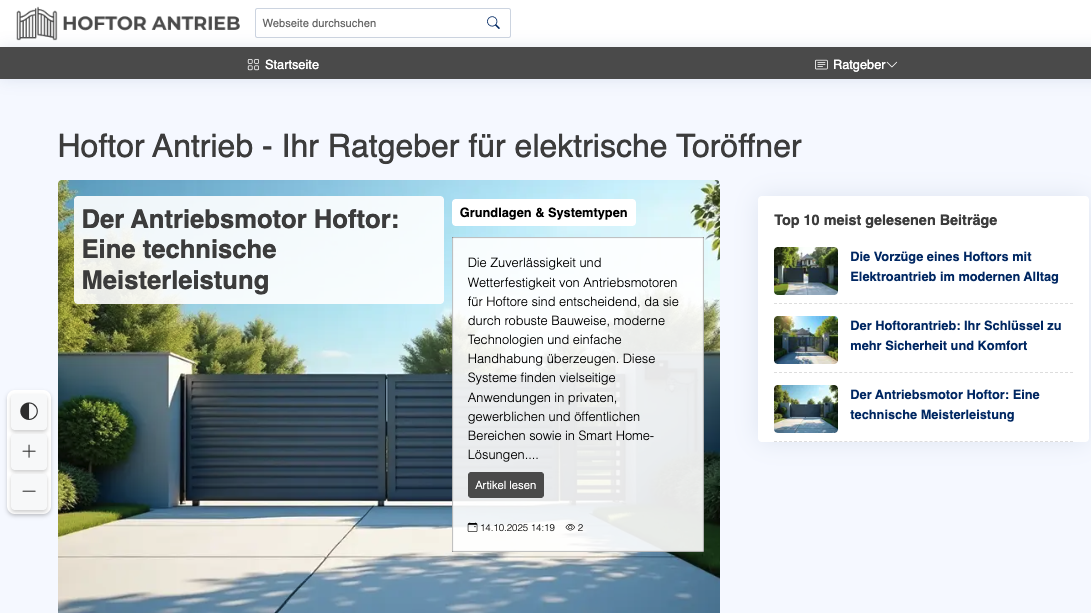Open the Ratgeber menu item
This screenshot has height=613, width=1091.
coord(858,64)
